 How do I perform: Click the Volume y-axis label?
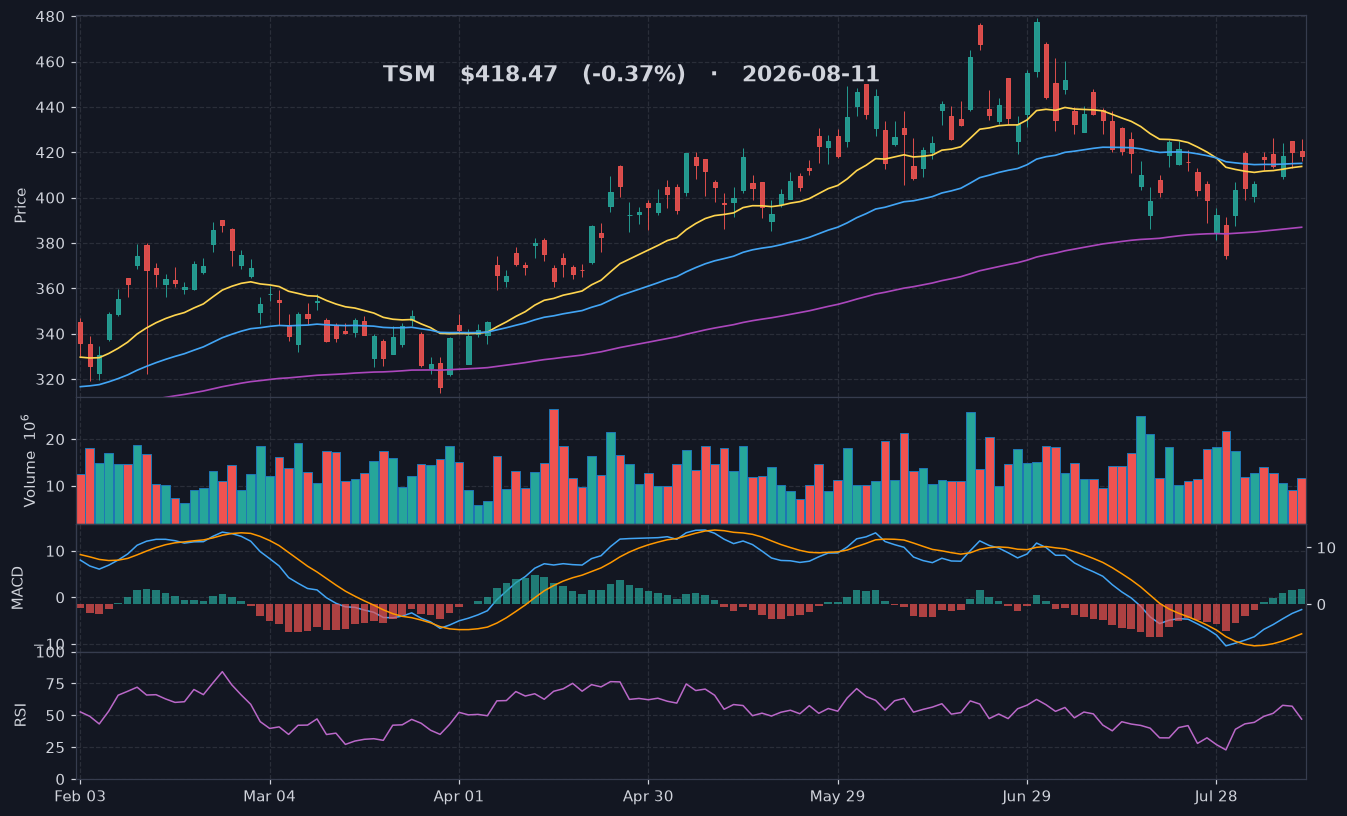(x=29, y=460)
